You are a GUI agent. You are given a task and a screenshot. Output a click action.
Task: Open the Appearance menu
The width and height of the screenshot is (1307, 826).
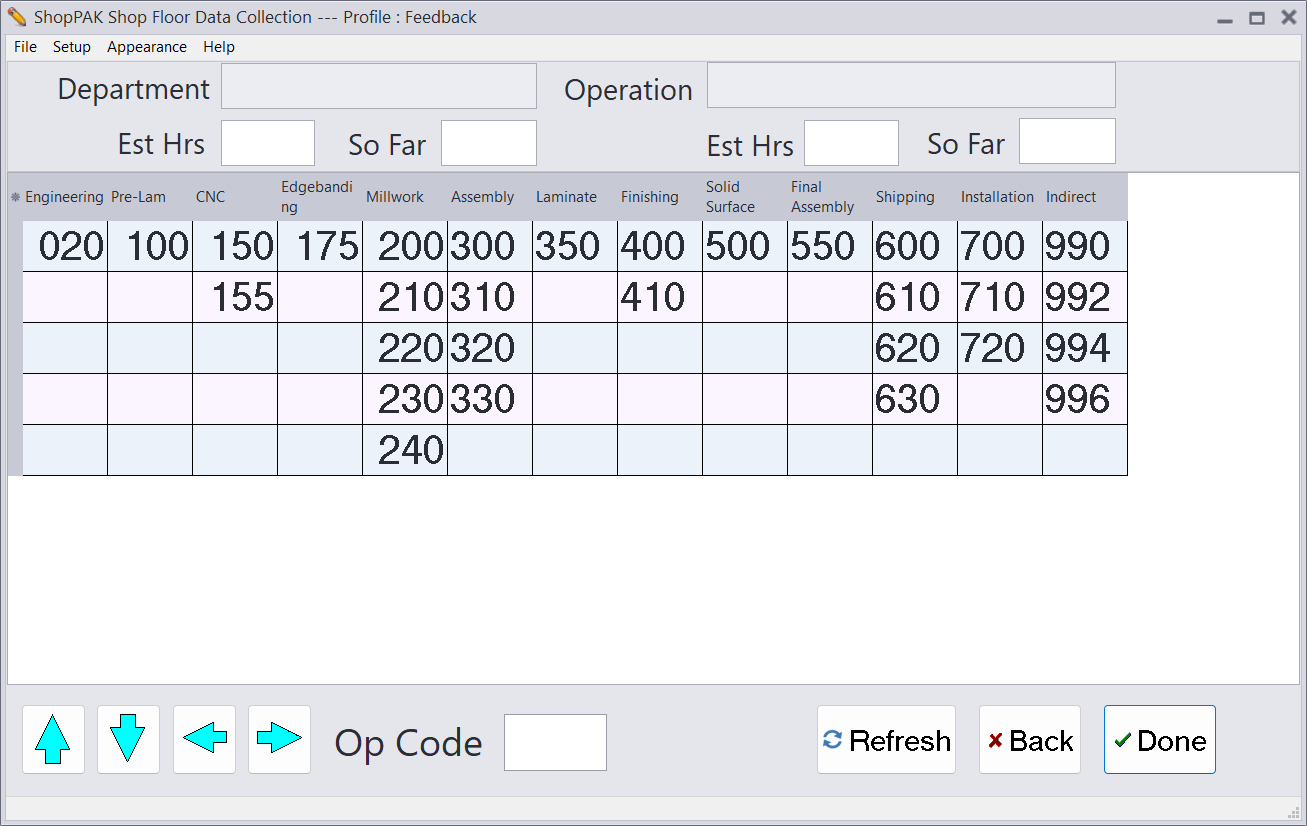(x=147, y=47)
